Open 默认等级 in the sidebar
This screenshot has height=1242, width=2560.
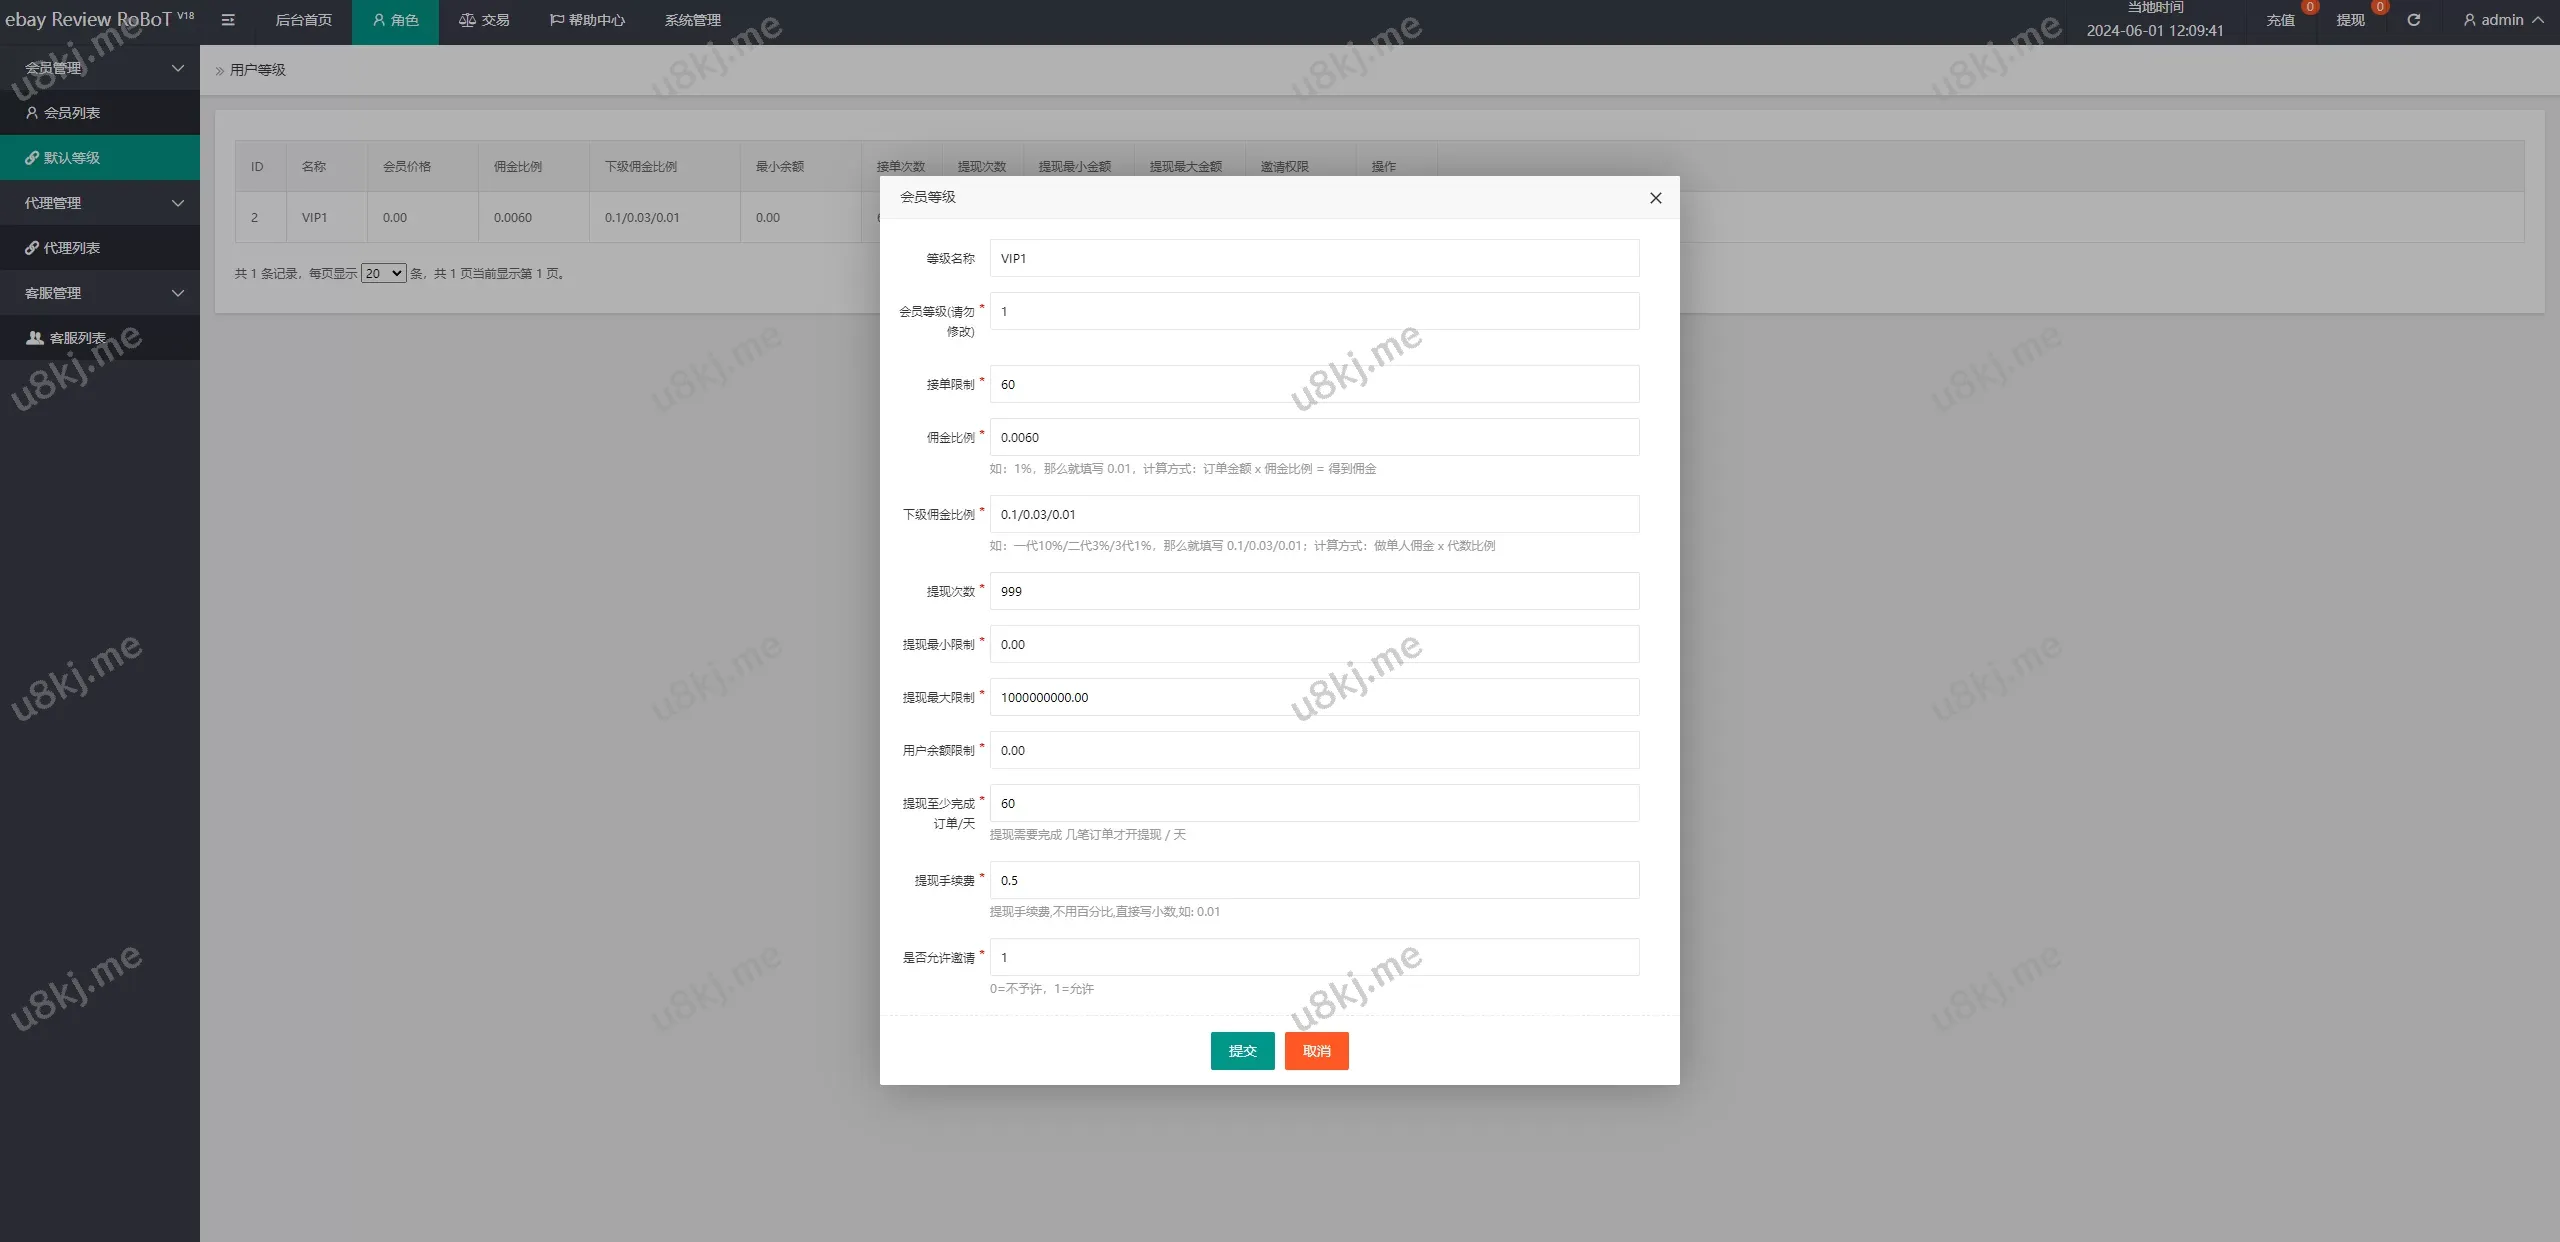pyautogui.click(x=72, y=158)
